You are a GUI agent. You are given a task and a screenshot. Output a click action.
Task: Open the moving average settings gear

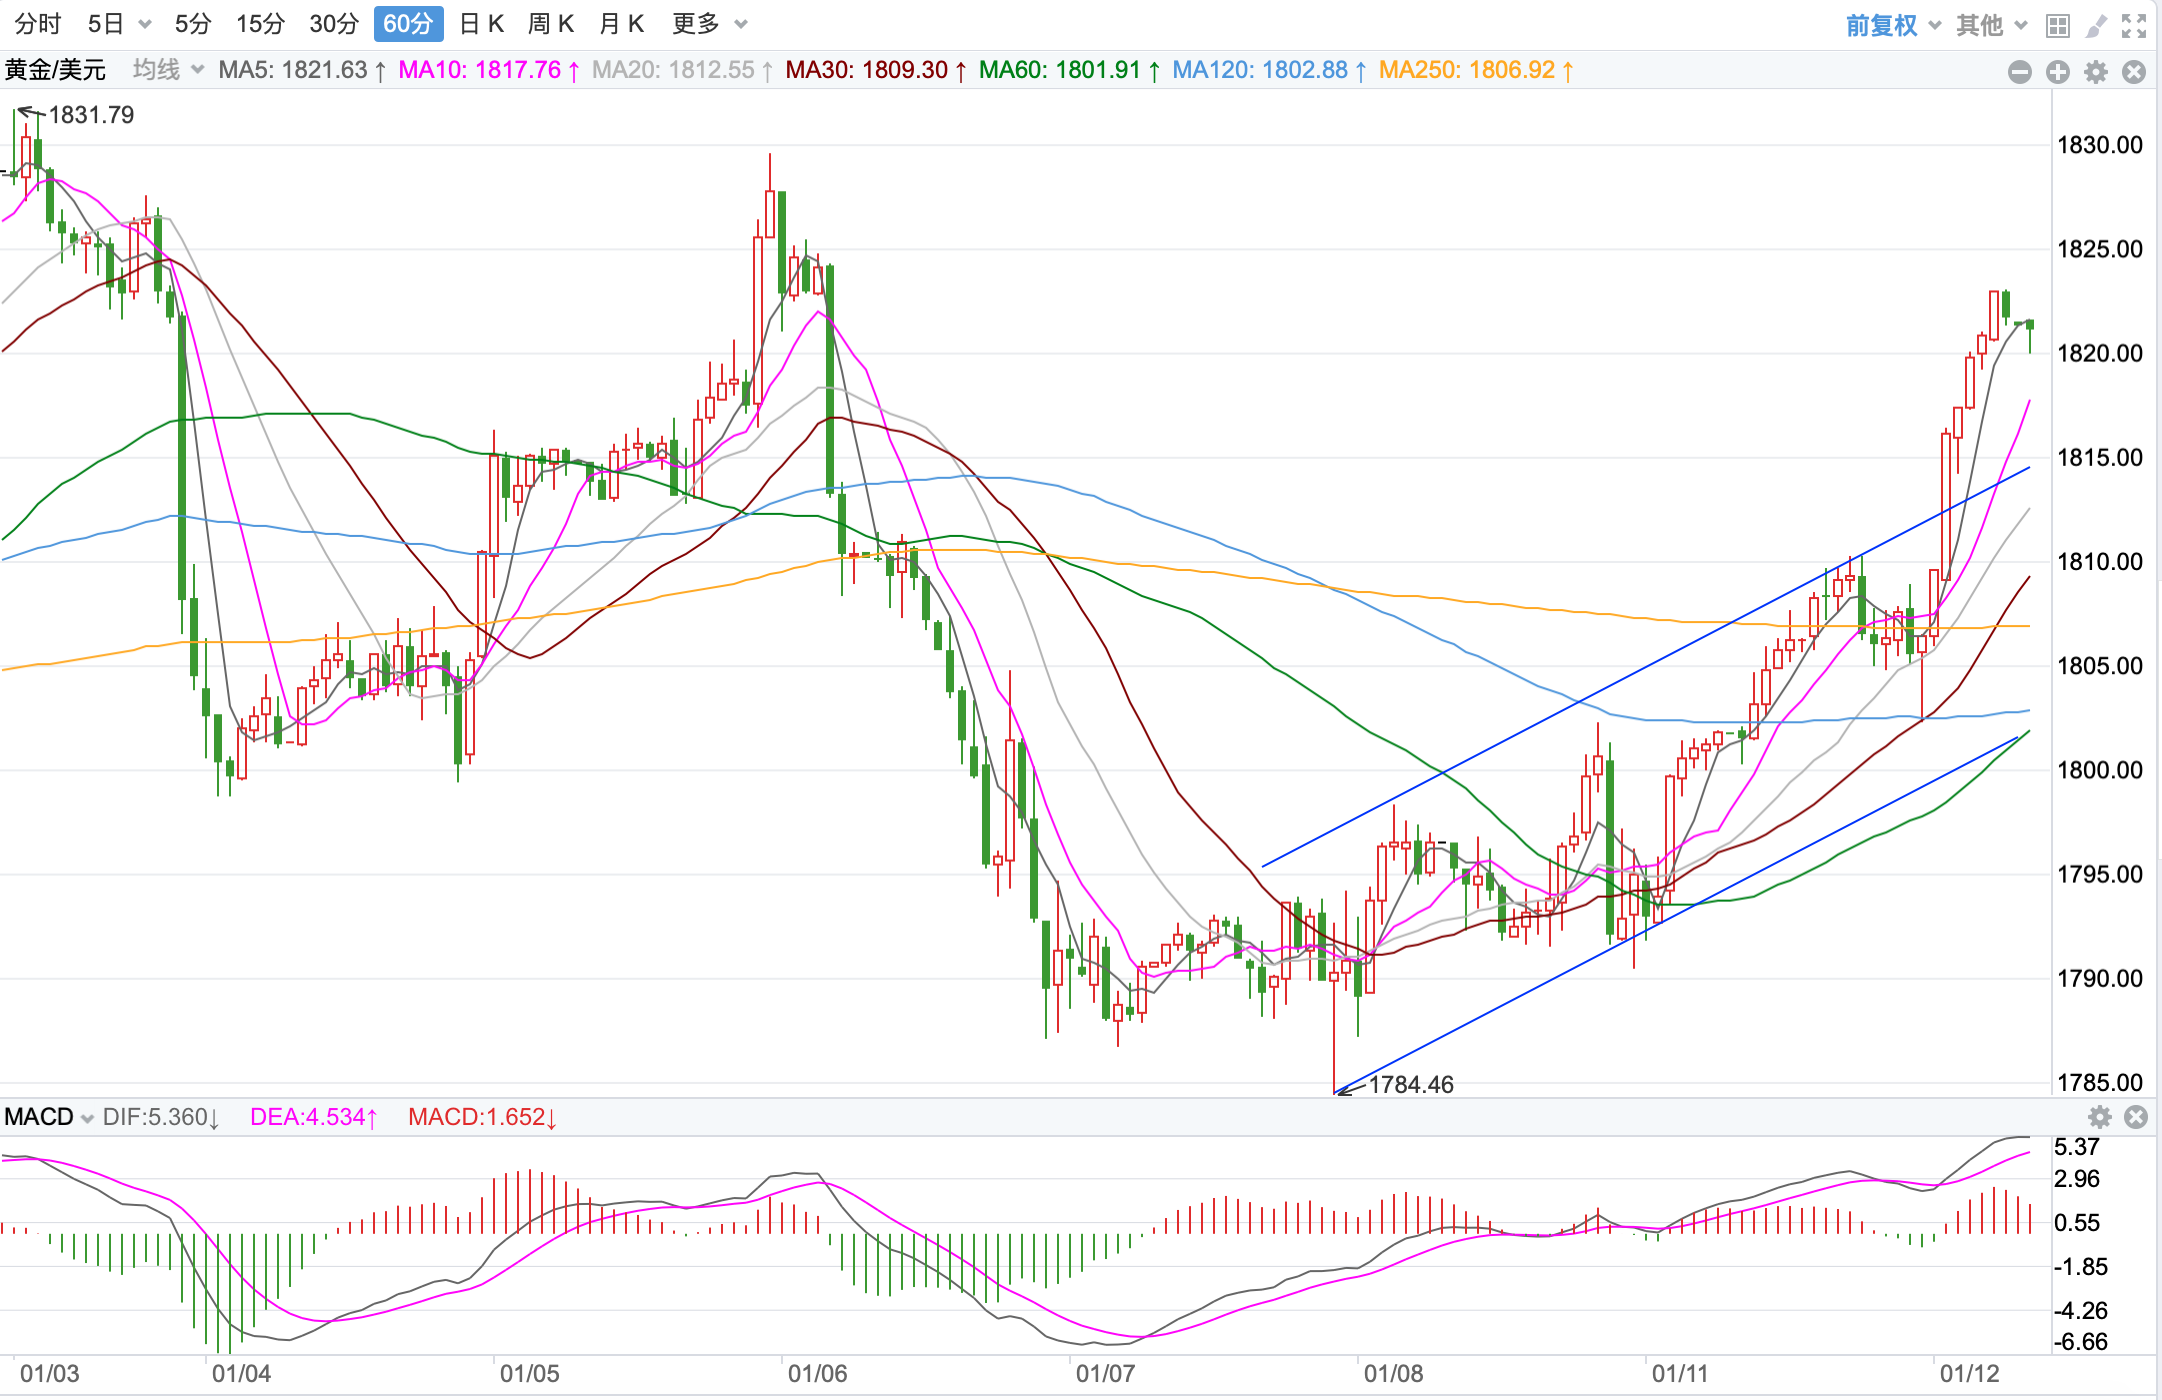pyautogui.click(x=2096, y=72)
